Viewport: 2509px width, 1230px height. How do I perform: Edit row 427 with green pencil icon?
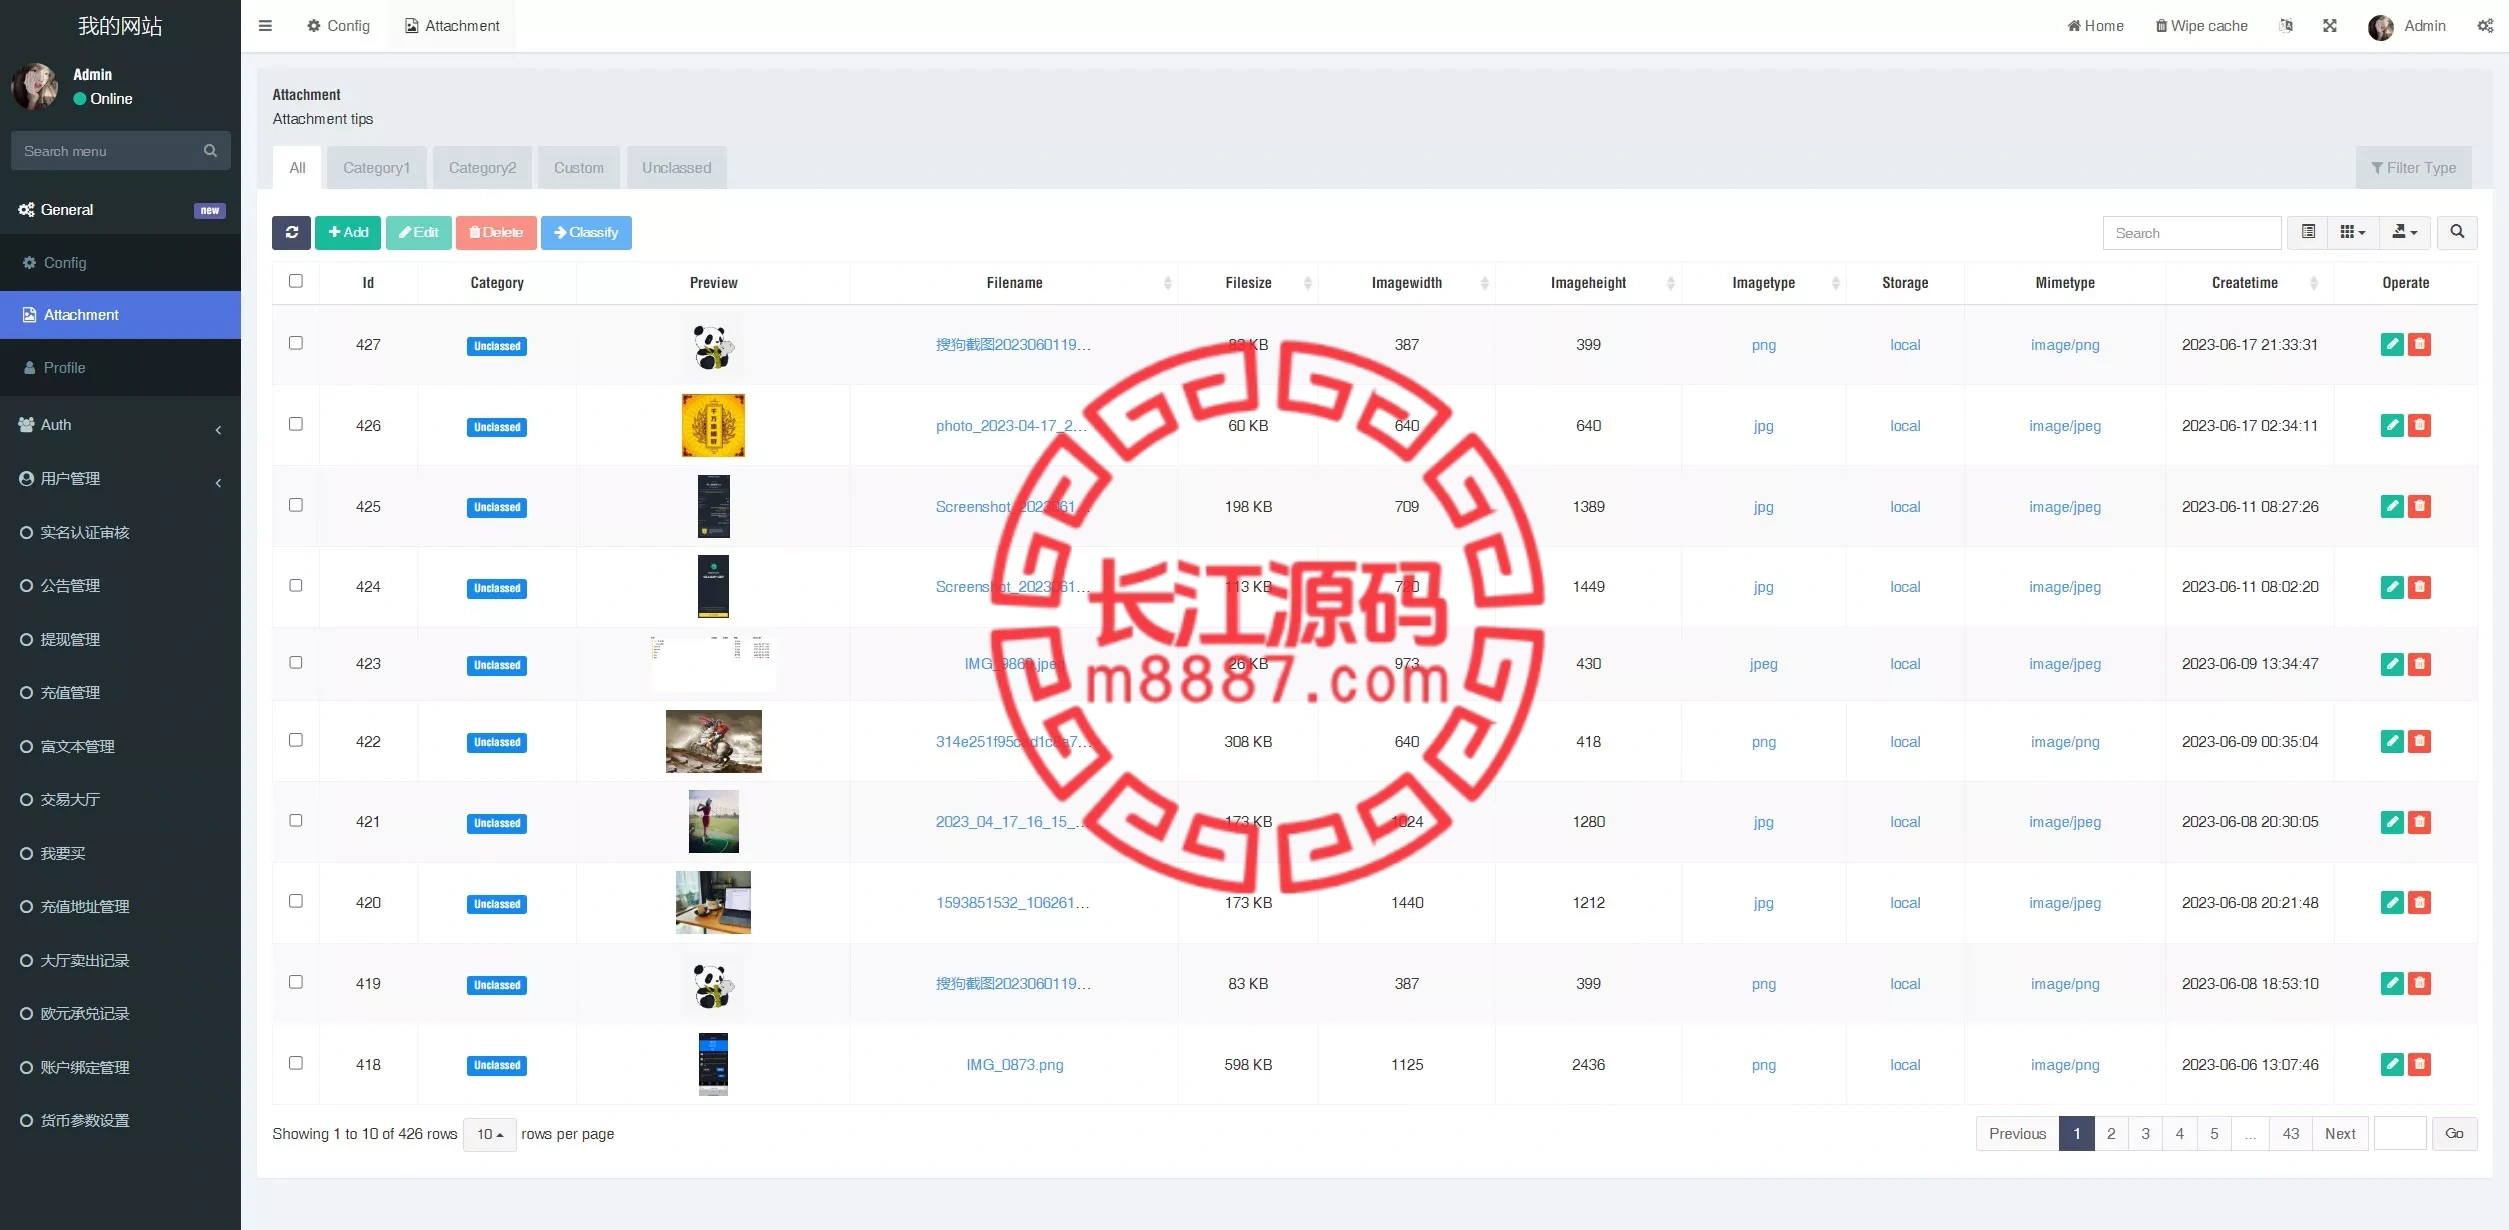point(2392,344)
